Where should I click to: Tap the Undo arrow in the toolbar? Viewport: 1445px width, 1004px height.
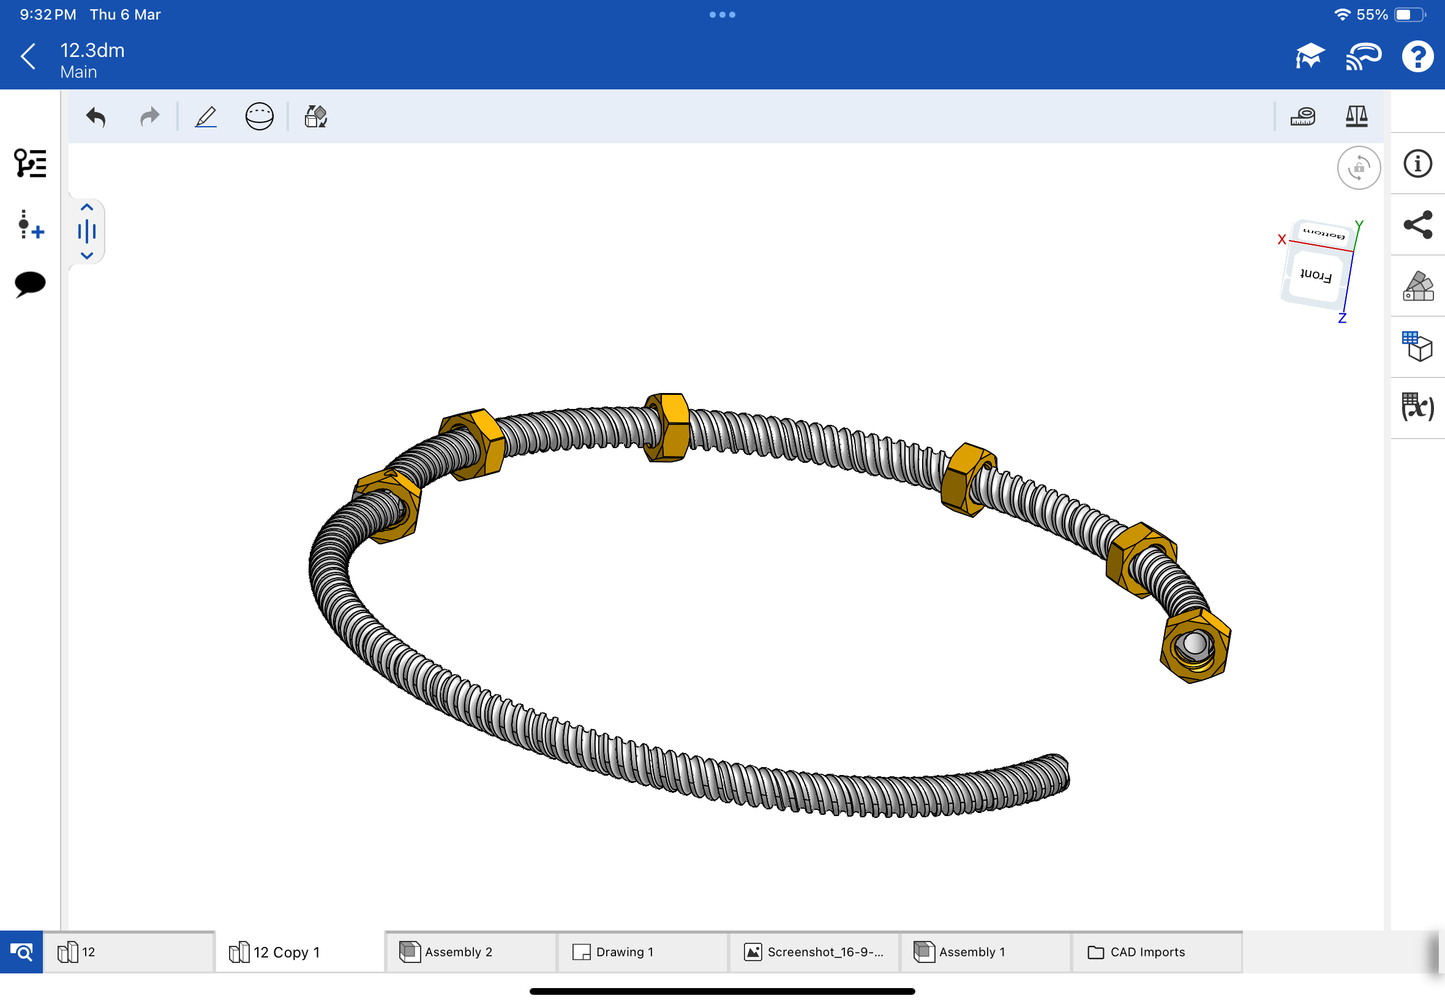tap(96, 117)
